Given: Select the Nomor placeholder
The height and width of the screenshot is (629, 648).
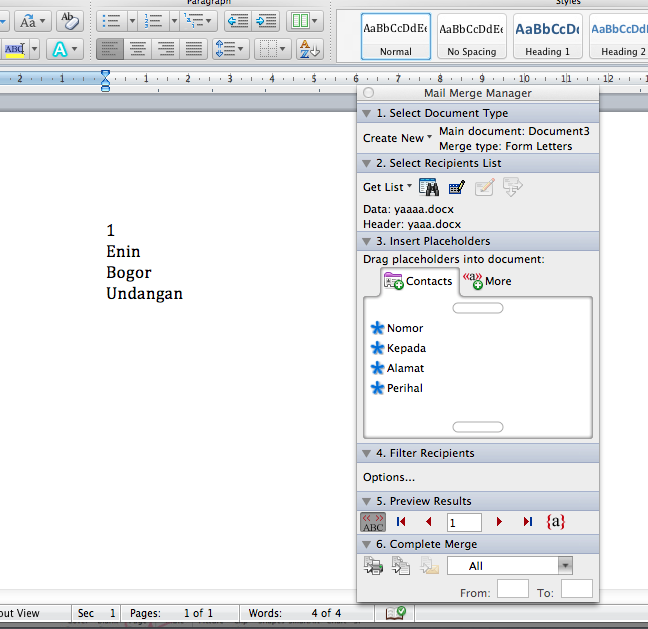Looking at the screenshot, I should coord(397,328).
